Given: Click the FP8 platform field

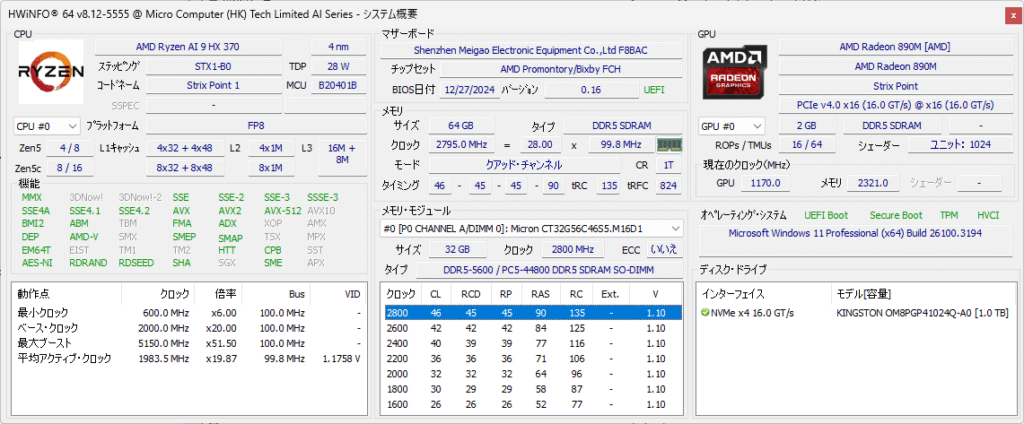Looking at the screenshot, I should (255, 125).
